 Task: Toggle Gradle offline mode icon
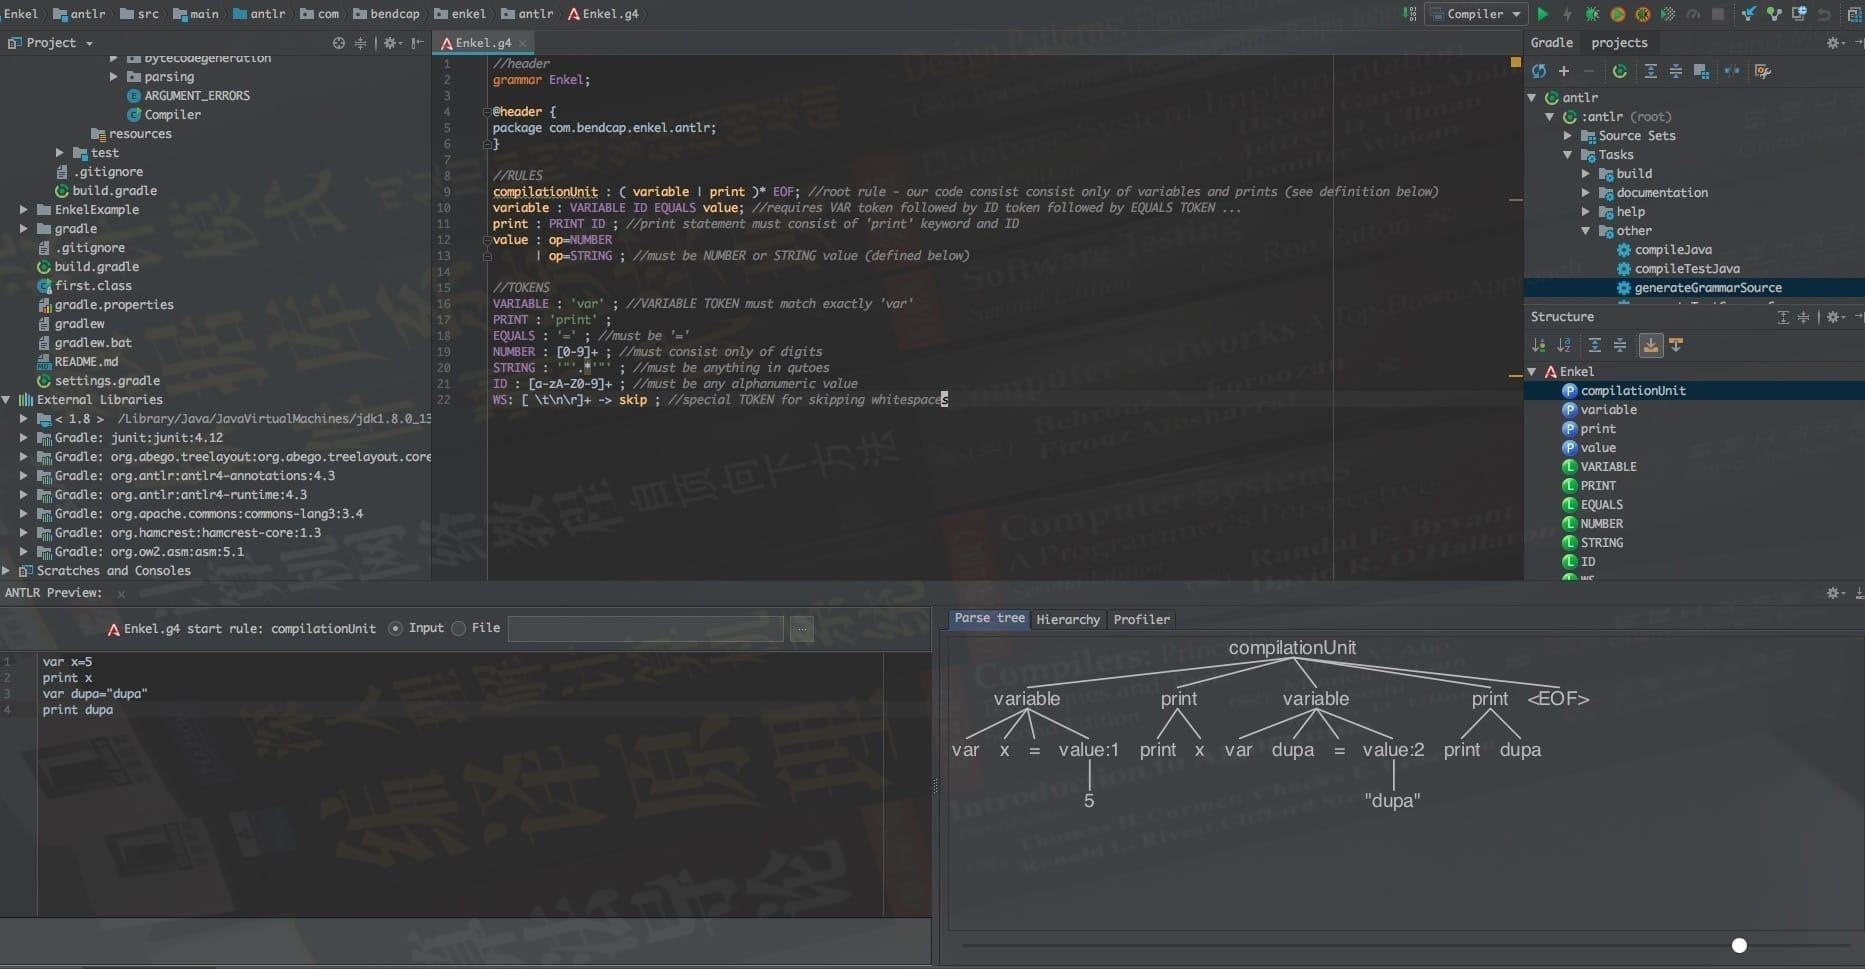(1732, 71)
